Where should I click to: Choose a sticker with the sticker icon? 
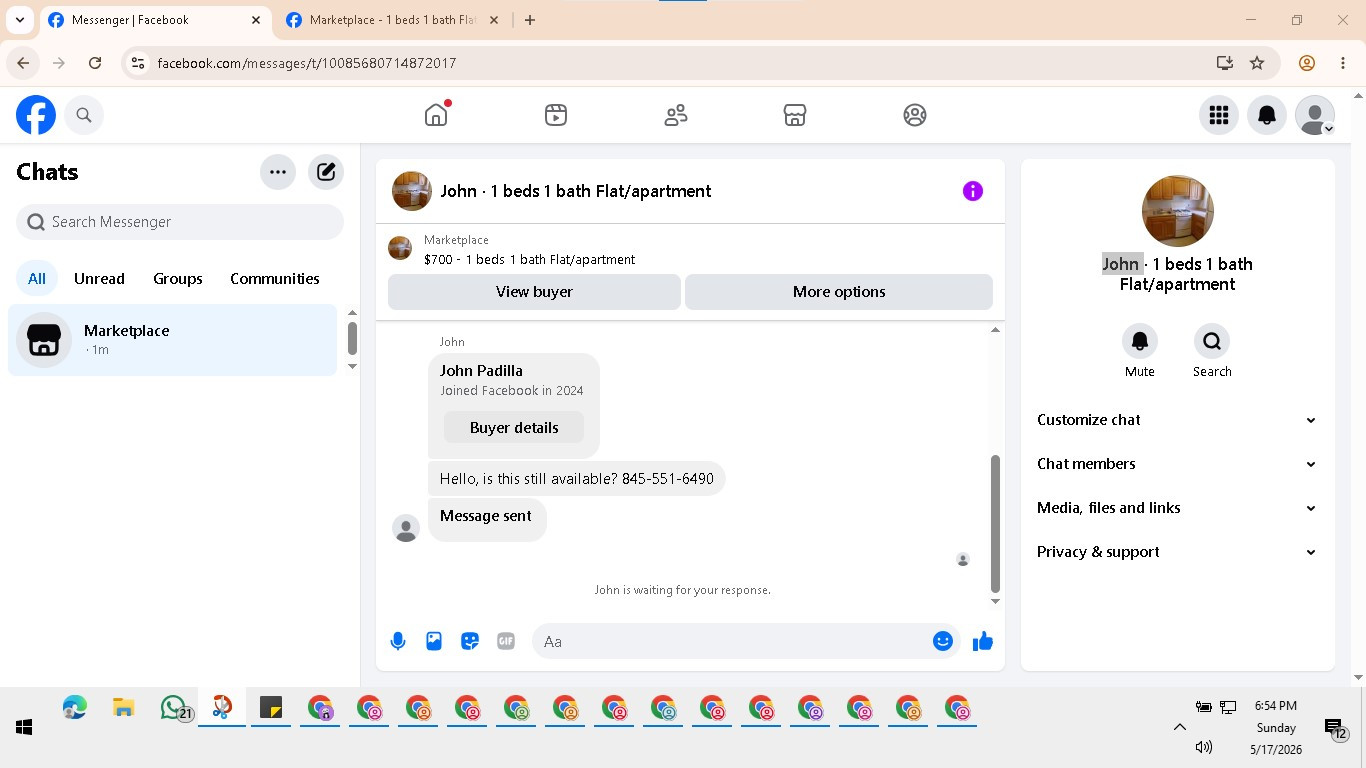click(x=470, y=641)
